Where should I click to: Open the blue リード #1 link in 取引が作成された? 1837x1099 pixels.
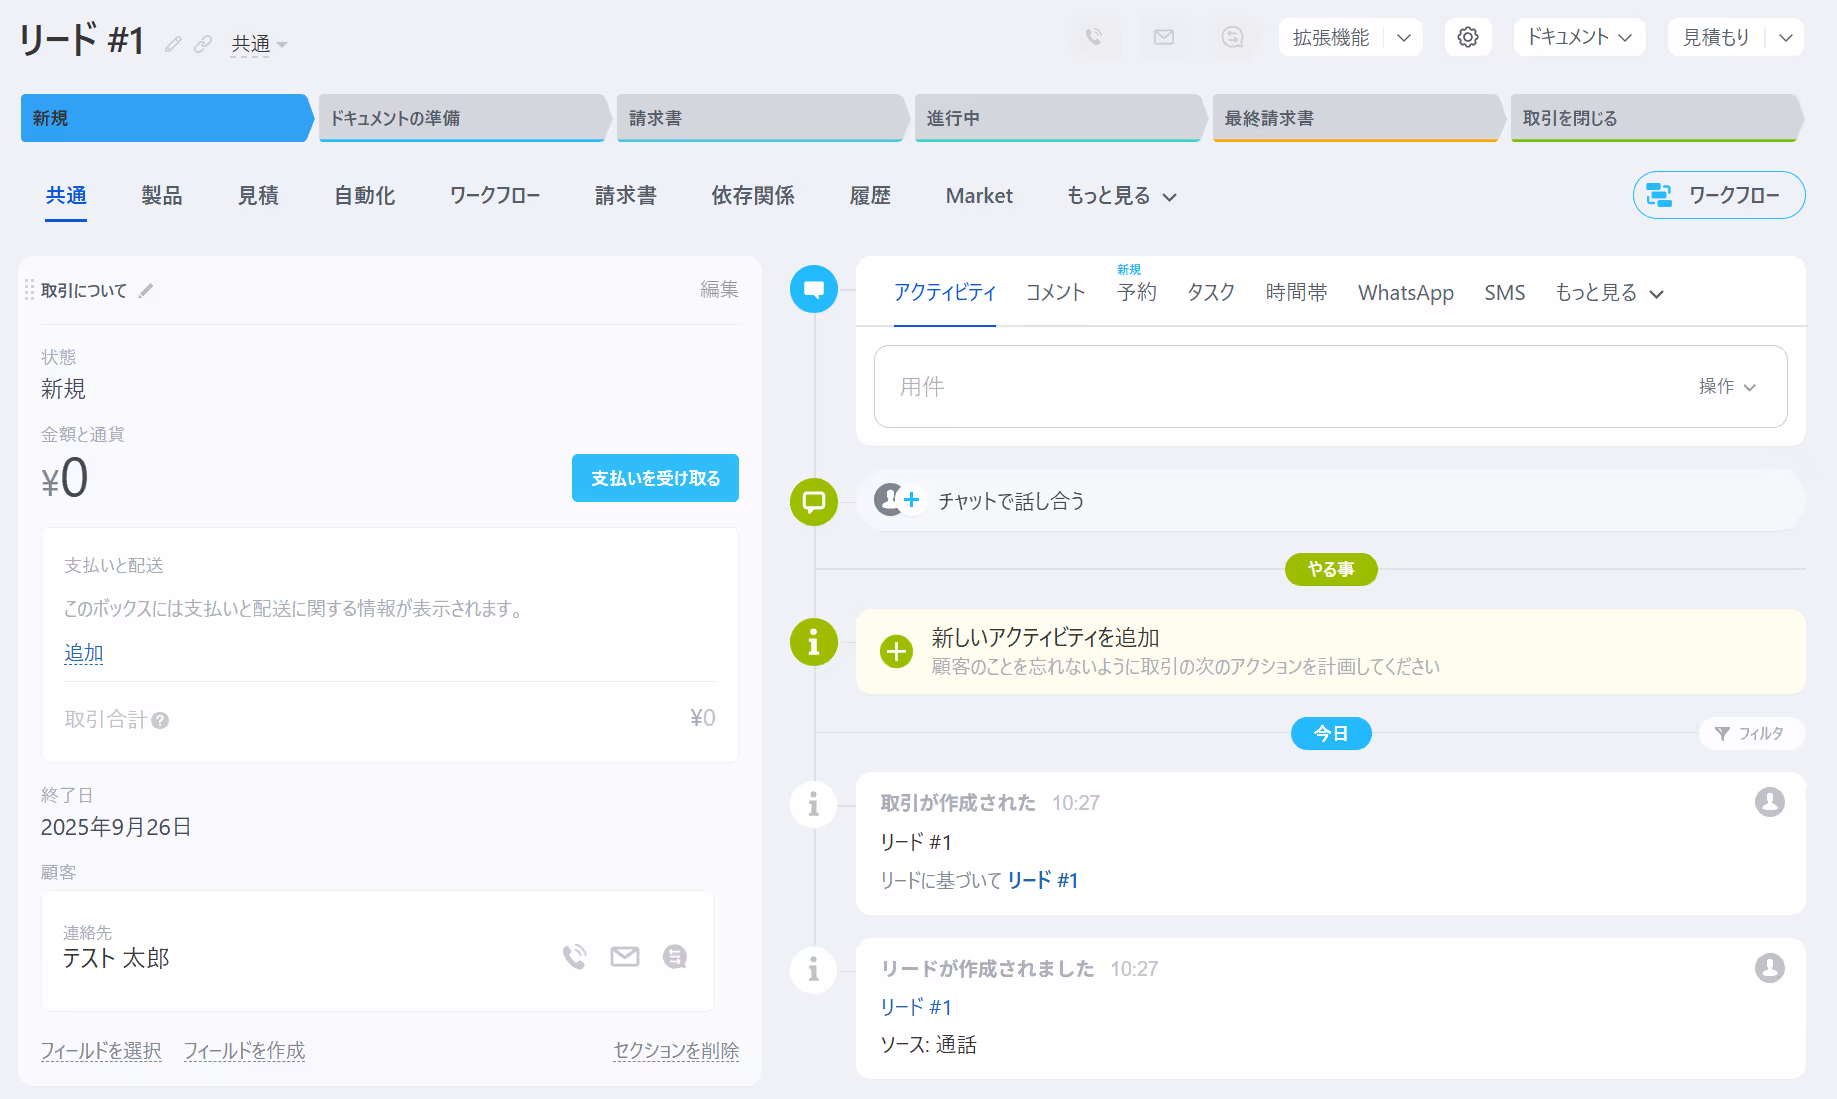[x=1043, y=881]
